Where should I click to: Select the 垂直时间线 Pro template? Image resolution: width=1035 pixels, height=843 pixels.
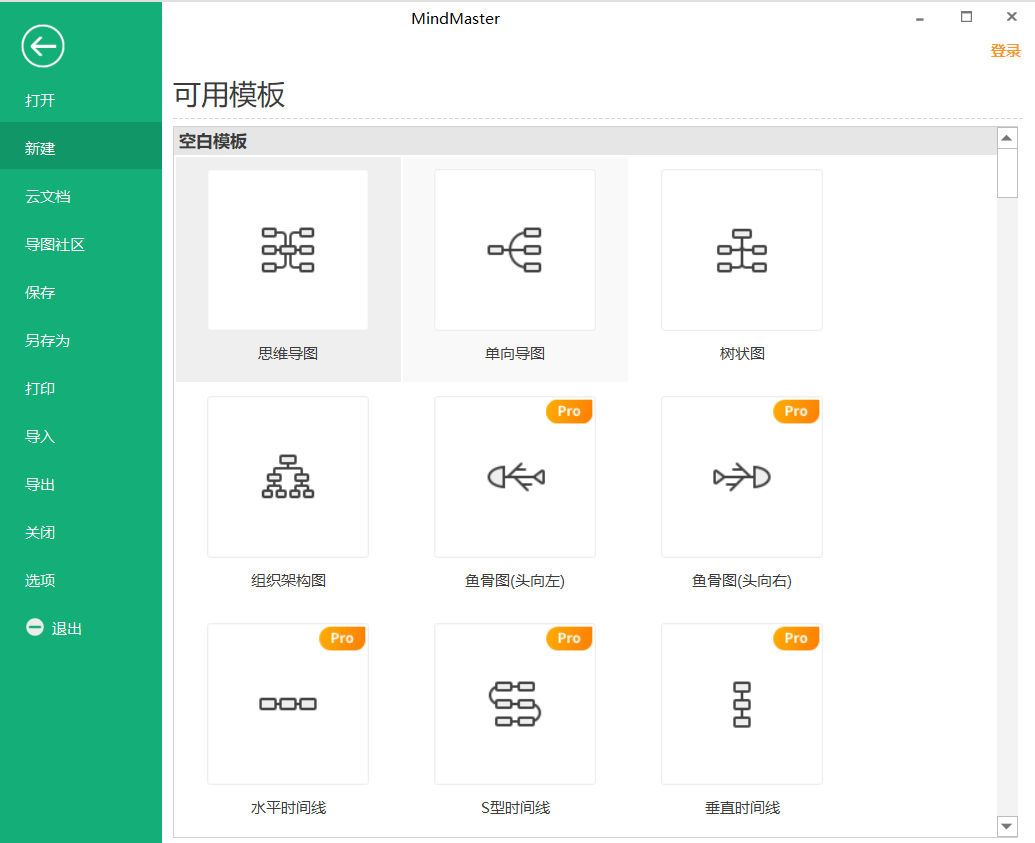(741, 704)
